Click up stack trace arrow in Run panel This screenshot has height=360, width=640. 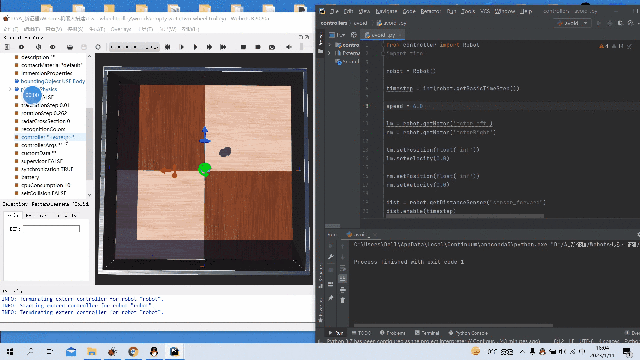click(x=342, y=246)
